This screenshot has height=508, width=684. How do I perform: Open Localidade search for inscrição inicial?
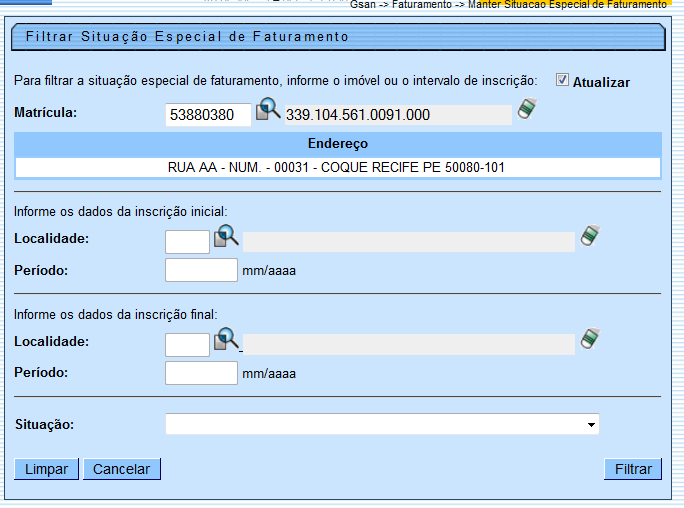coord(227,238)
